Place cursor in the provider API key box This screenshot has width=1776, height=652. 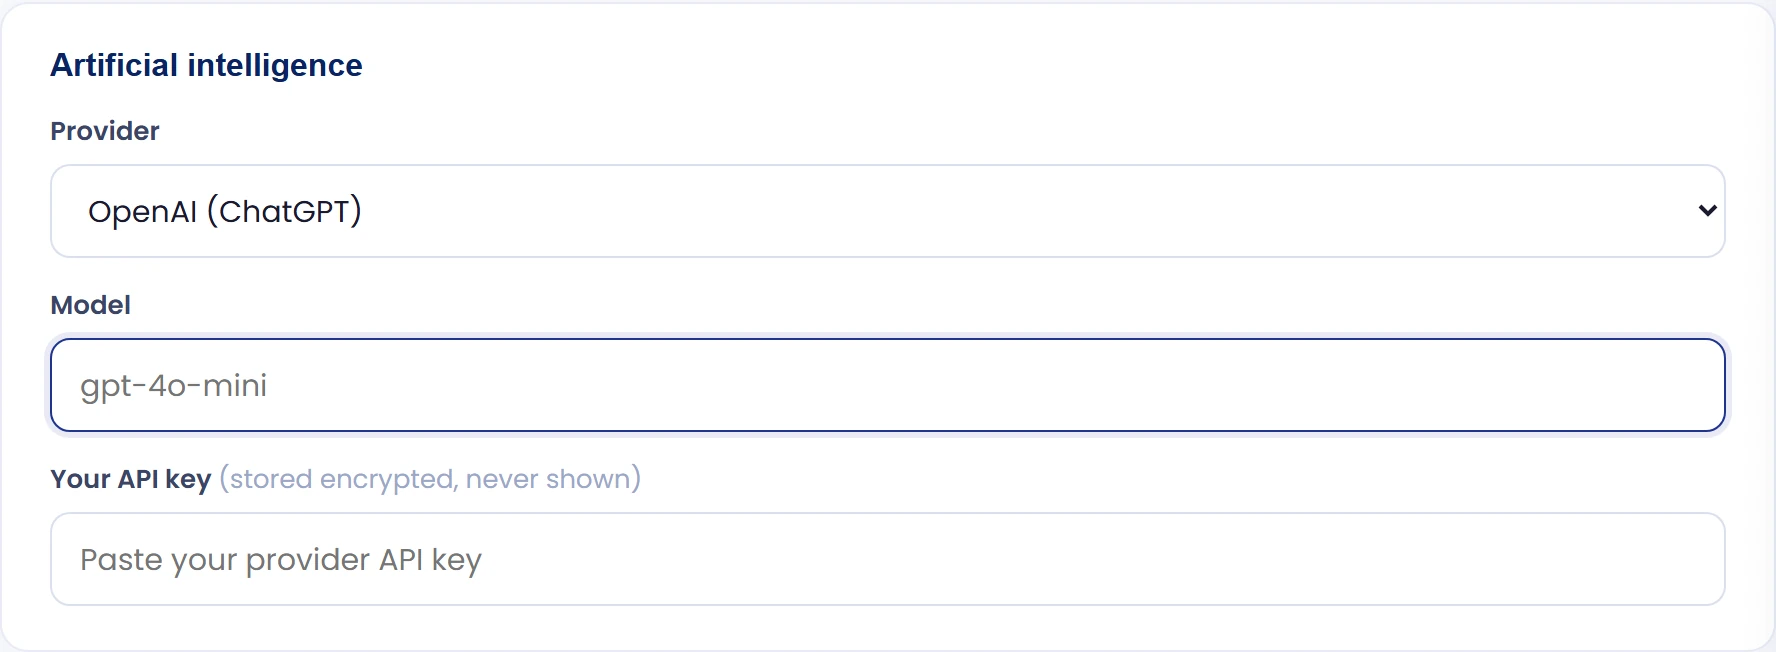point(888,559)
